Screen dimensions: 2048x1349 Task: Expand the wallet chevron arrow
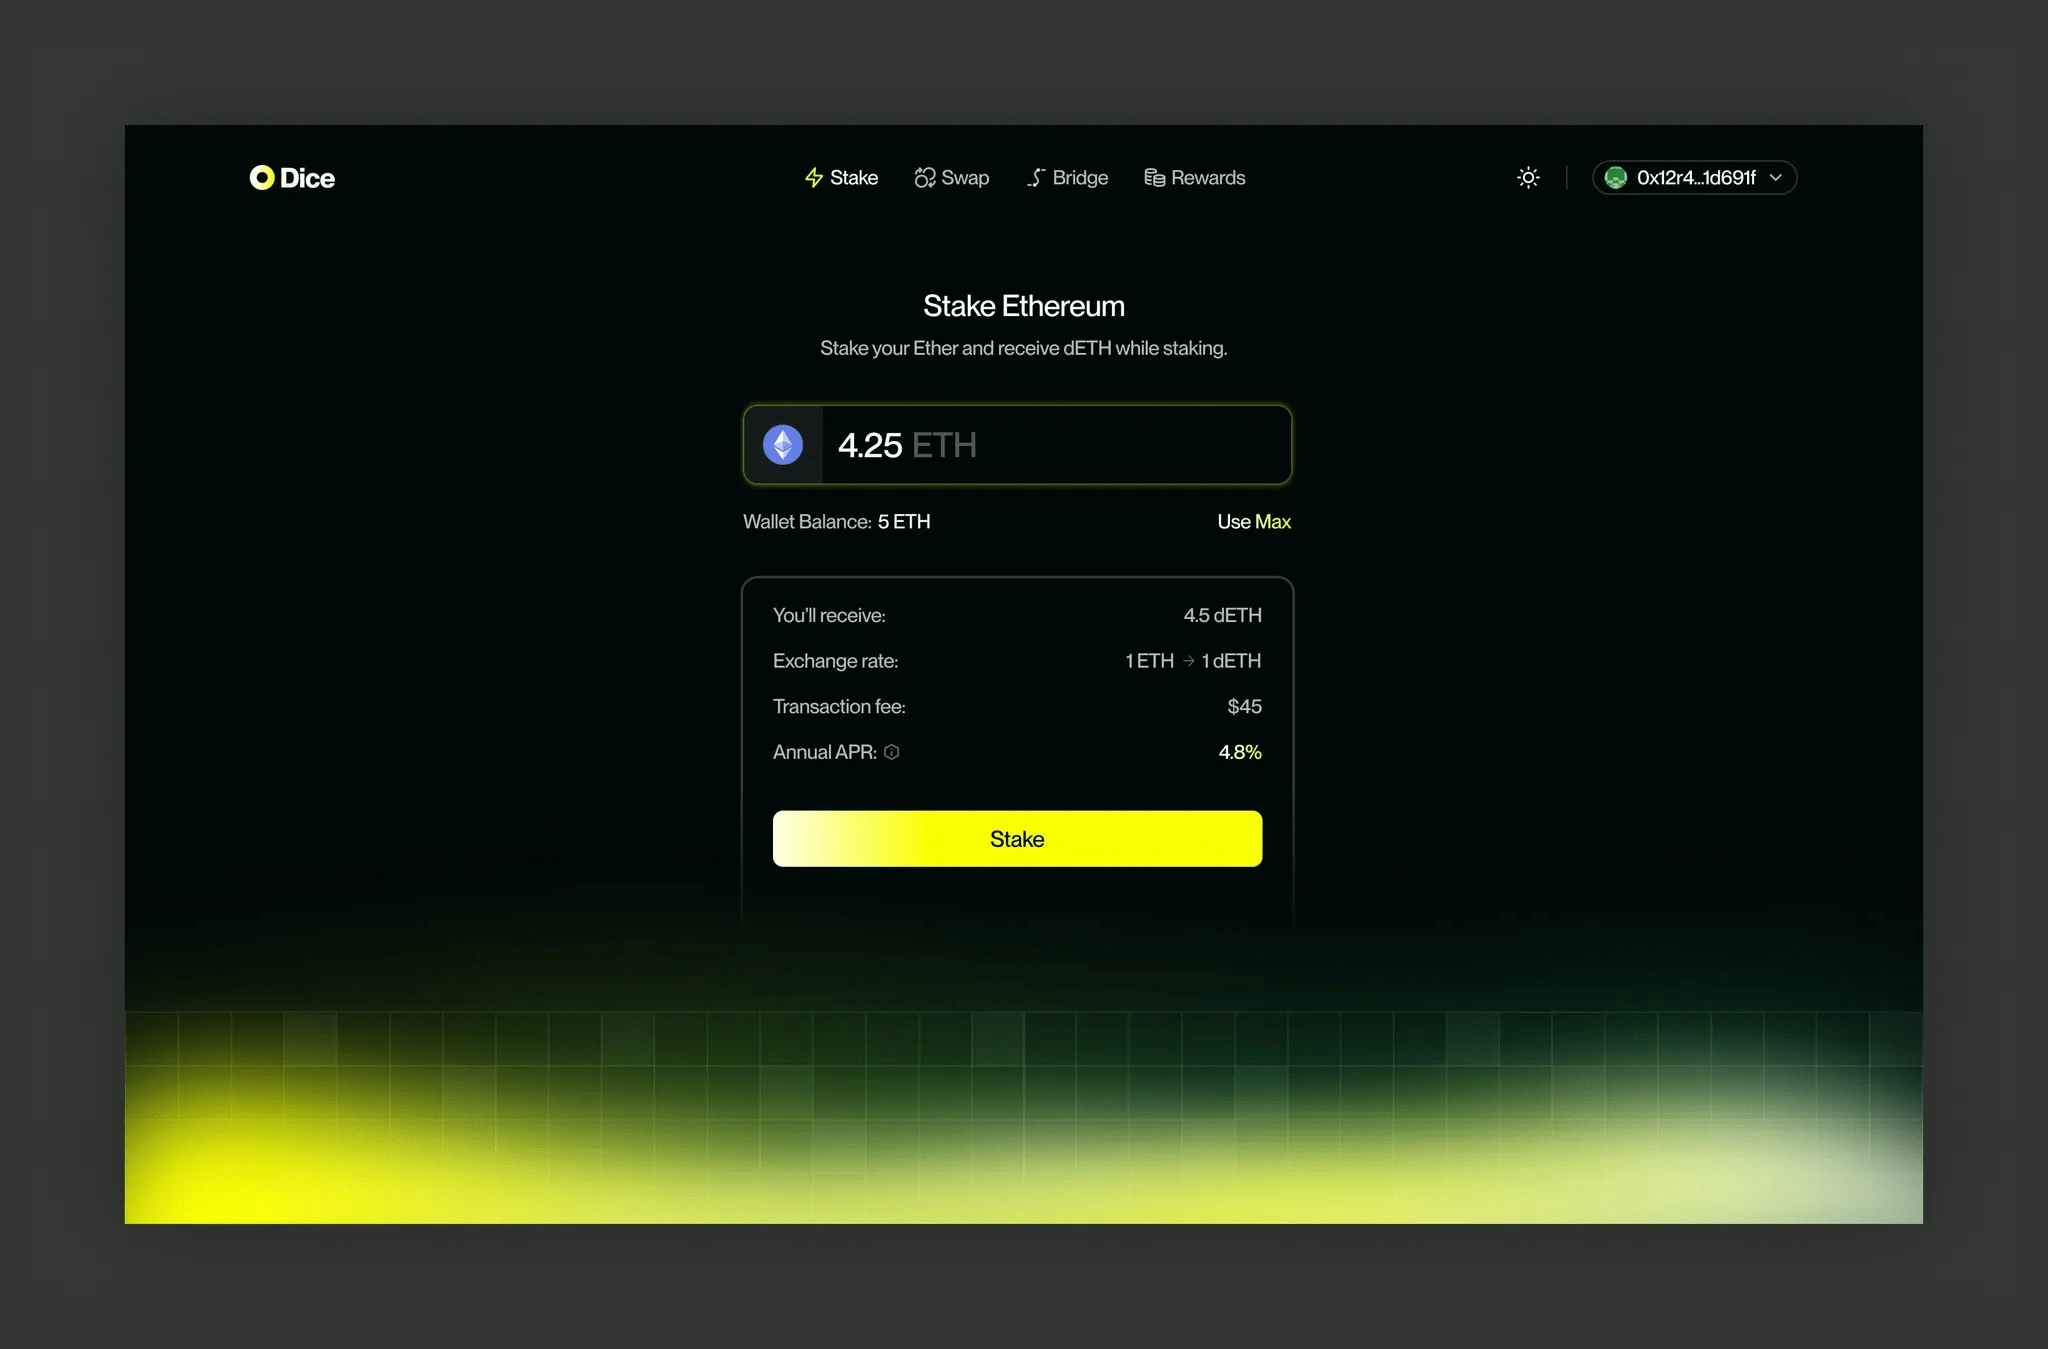[x=1776, y=178]
